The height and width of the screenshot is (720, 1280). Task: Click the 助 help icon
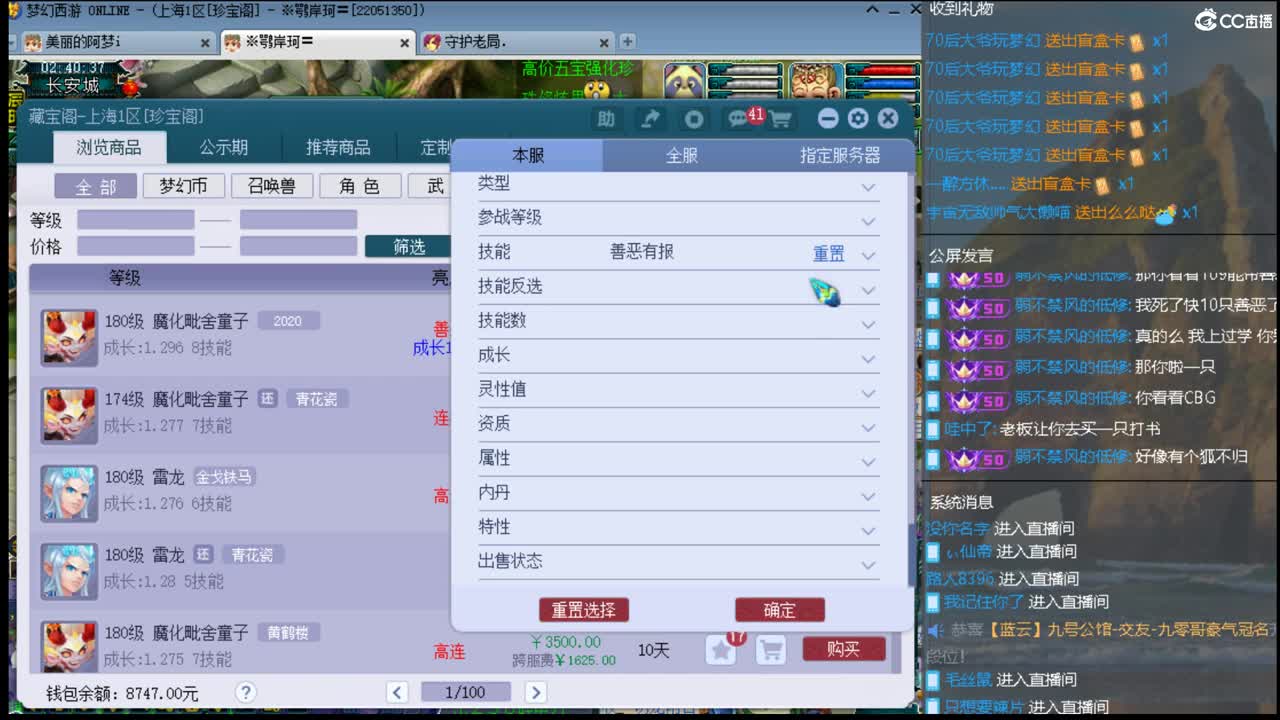click(605, 118)
